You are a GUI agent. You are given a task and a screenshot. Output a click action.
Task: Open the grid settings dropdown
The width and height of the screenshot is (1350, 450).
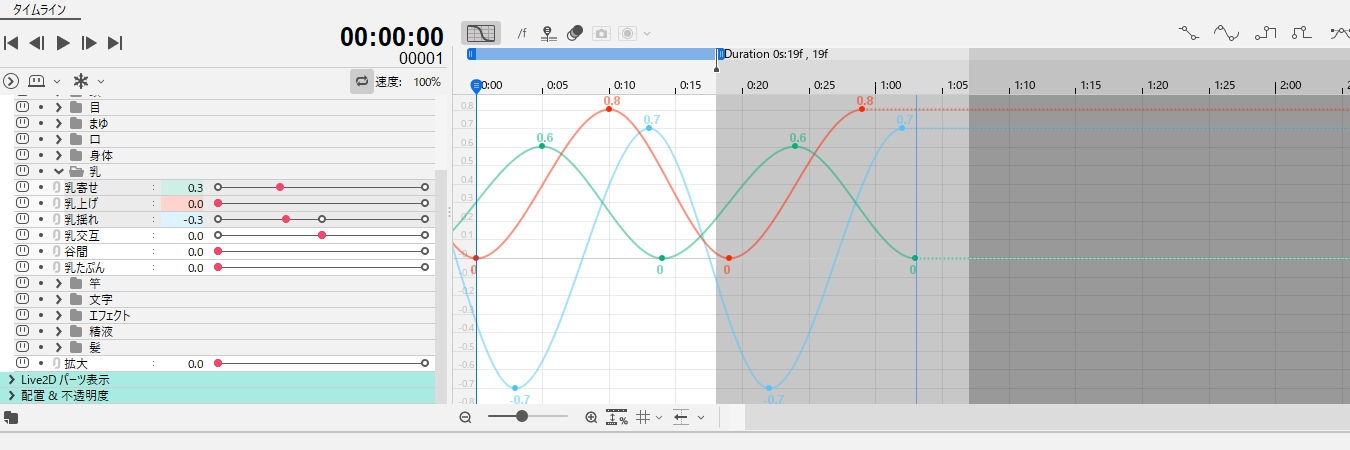pyautogui.click(x=650, y=417)
